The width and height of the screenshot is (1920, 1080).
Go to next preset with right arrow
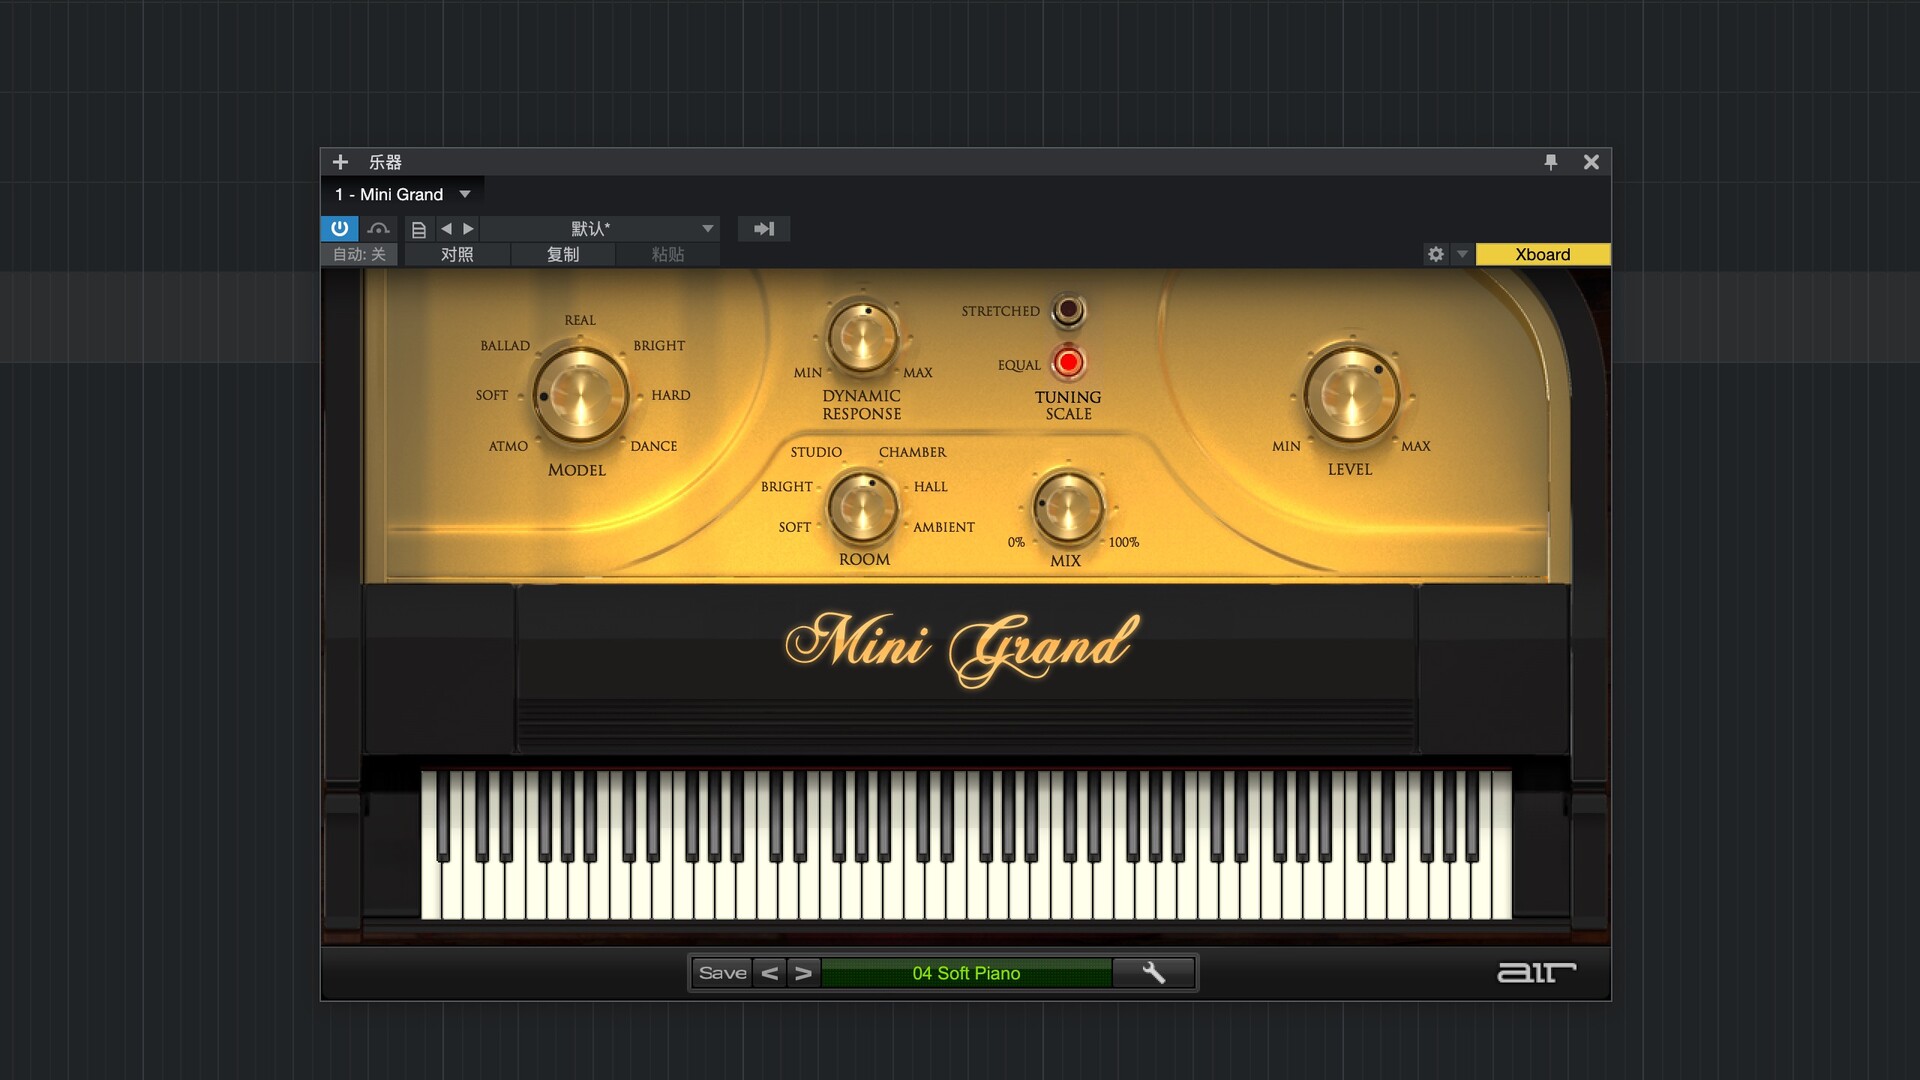[468, 229]
